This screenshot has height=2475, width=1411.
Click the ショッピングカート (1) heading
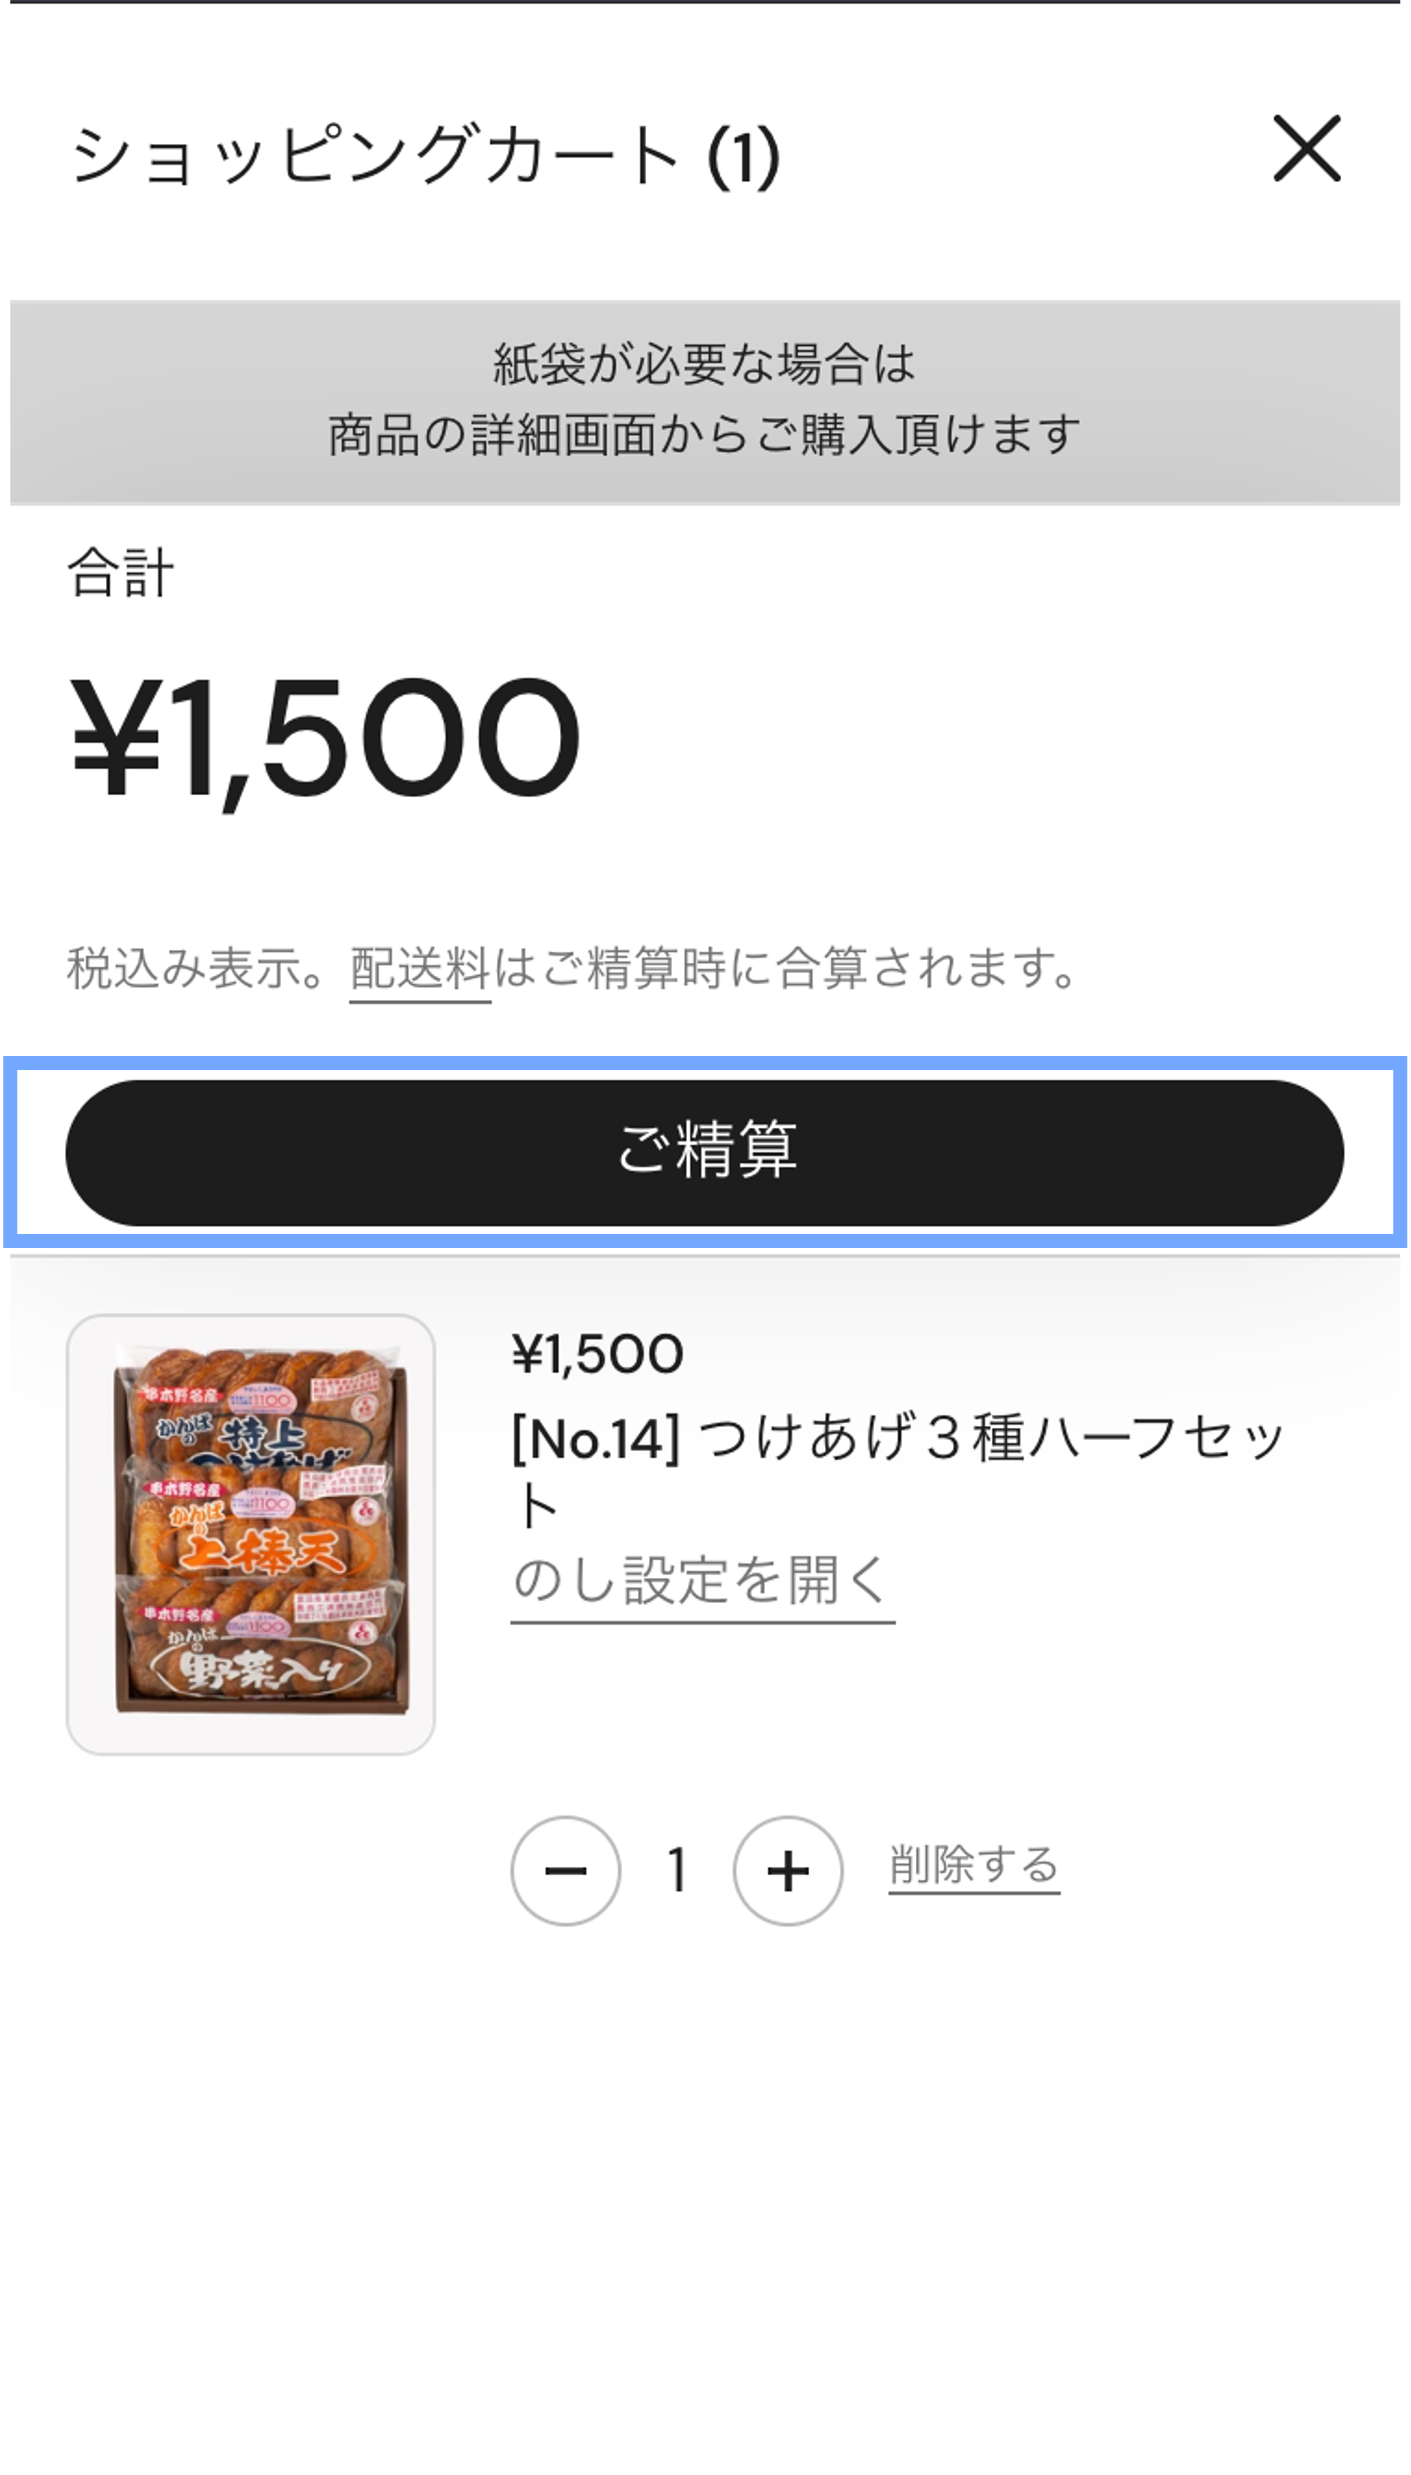425,155
